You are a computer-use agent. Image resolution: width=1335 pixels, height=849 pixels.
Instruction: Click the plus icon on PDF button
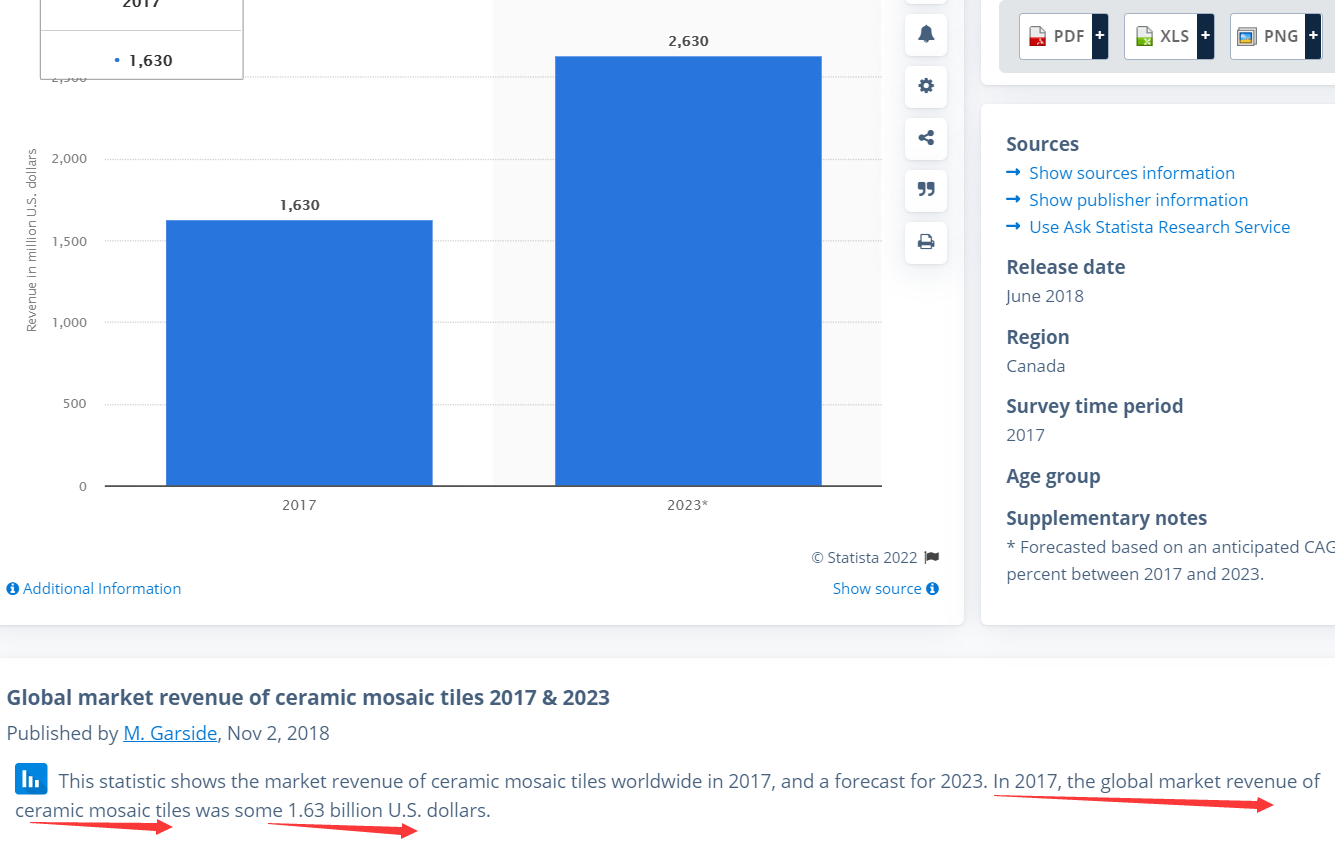(1100, 36)
